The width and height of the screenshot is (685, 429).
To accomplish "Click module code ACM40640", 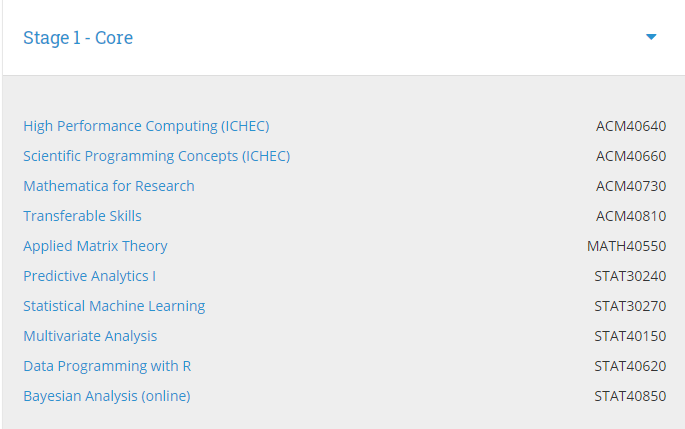I will pos(630,126).
